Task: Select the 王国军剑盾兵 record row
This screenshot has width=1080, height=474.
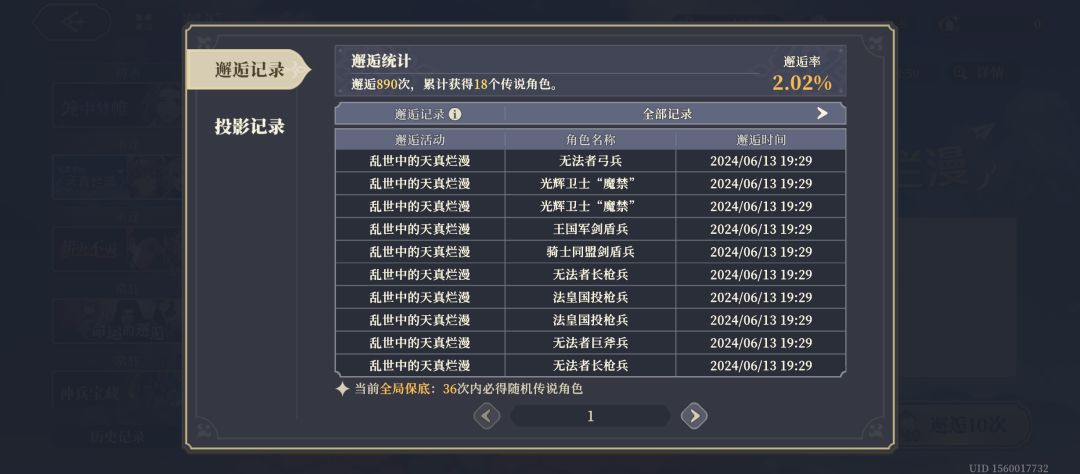Action: coord(590,229)
